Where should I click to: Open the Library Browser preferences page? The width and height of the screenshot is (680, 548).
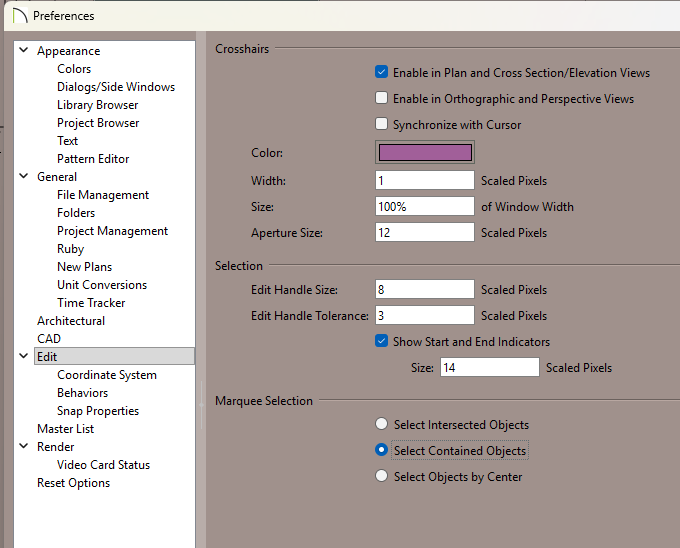[x=97, y=105]
